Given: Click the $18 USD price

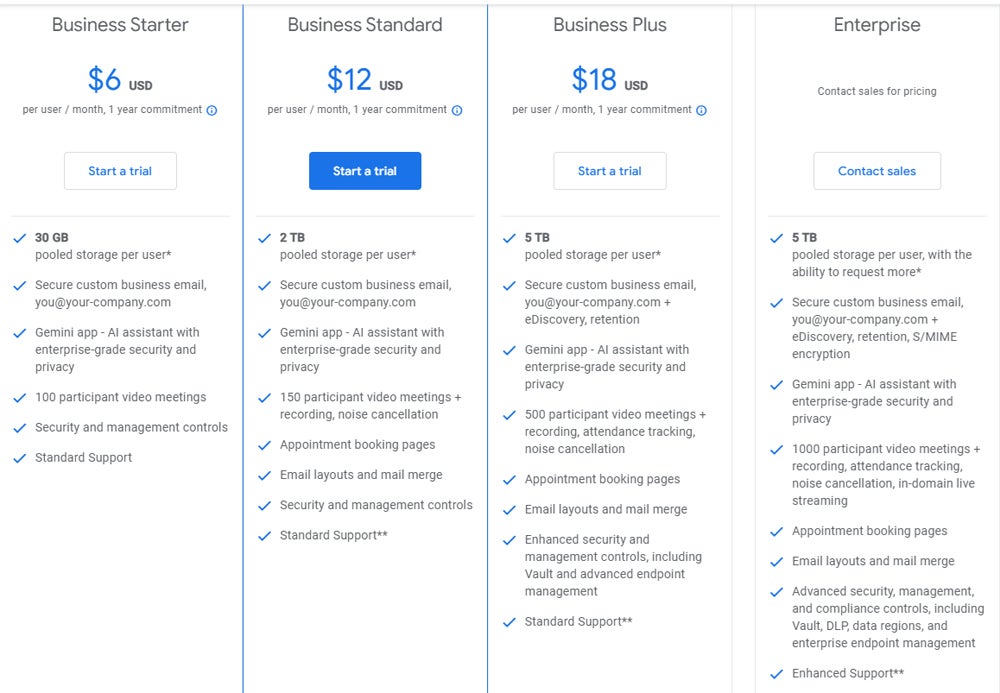Looking at the screenshot, I should [609, 80].
